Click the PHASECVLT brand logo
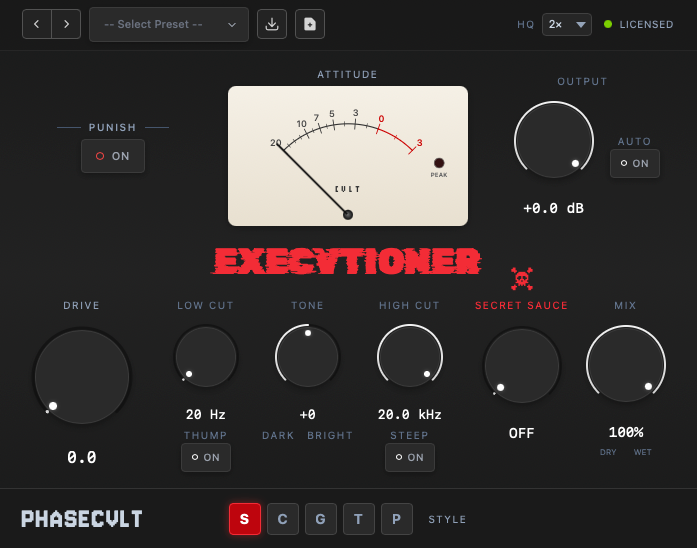 [82, 519]
